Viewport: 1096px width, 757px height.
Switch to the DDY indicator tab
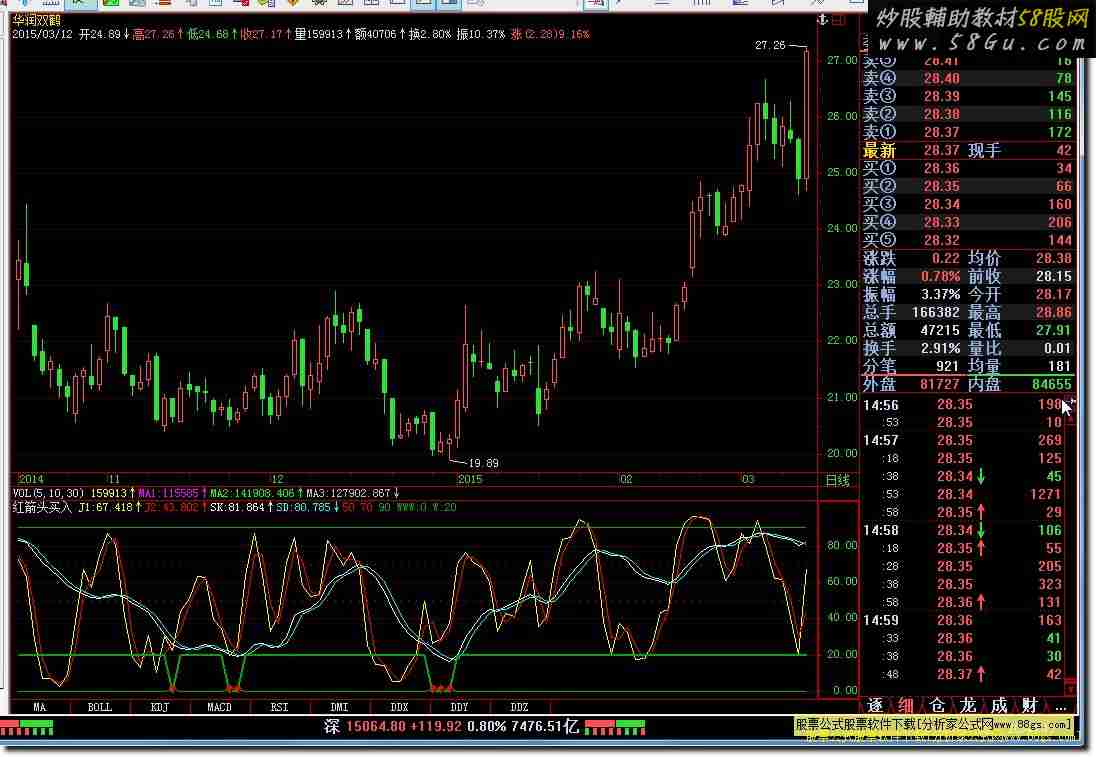459,707
